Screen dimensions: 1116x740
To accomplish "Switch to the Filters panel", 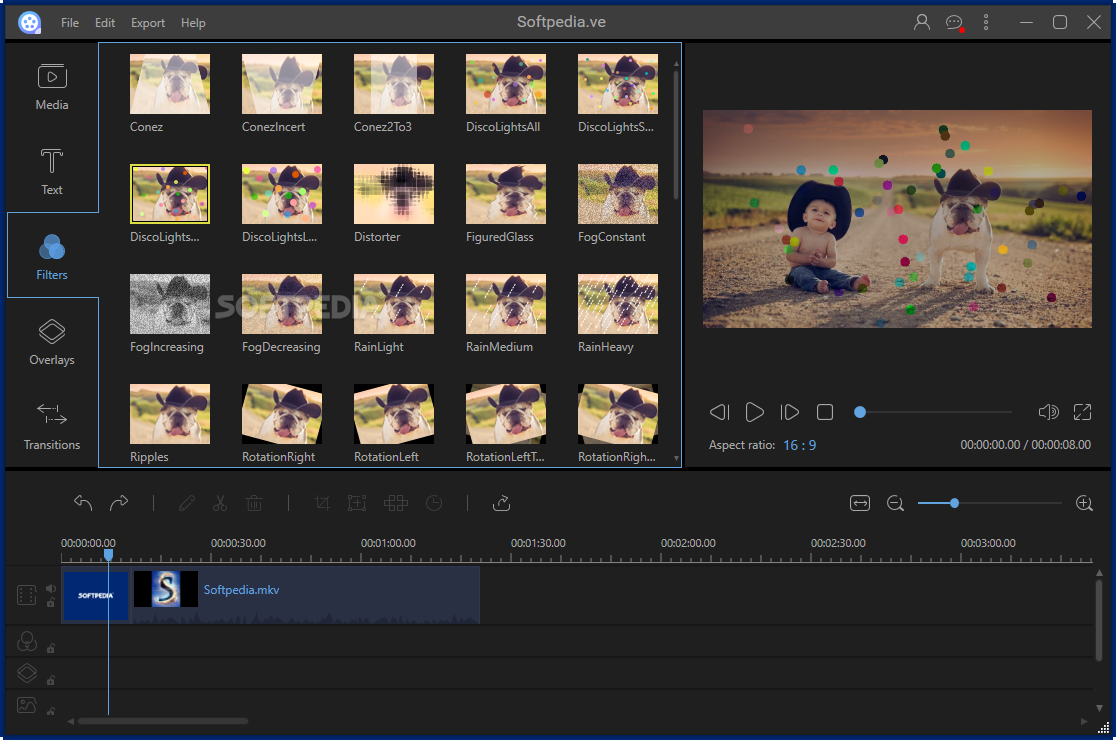I will point(52,257).
